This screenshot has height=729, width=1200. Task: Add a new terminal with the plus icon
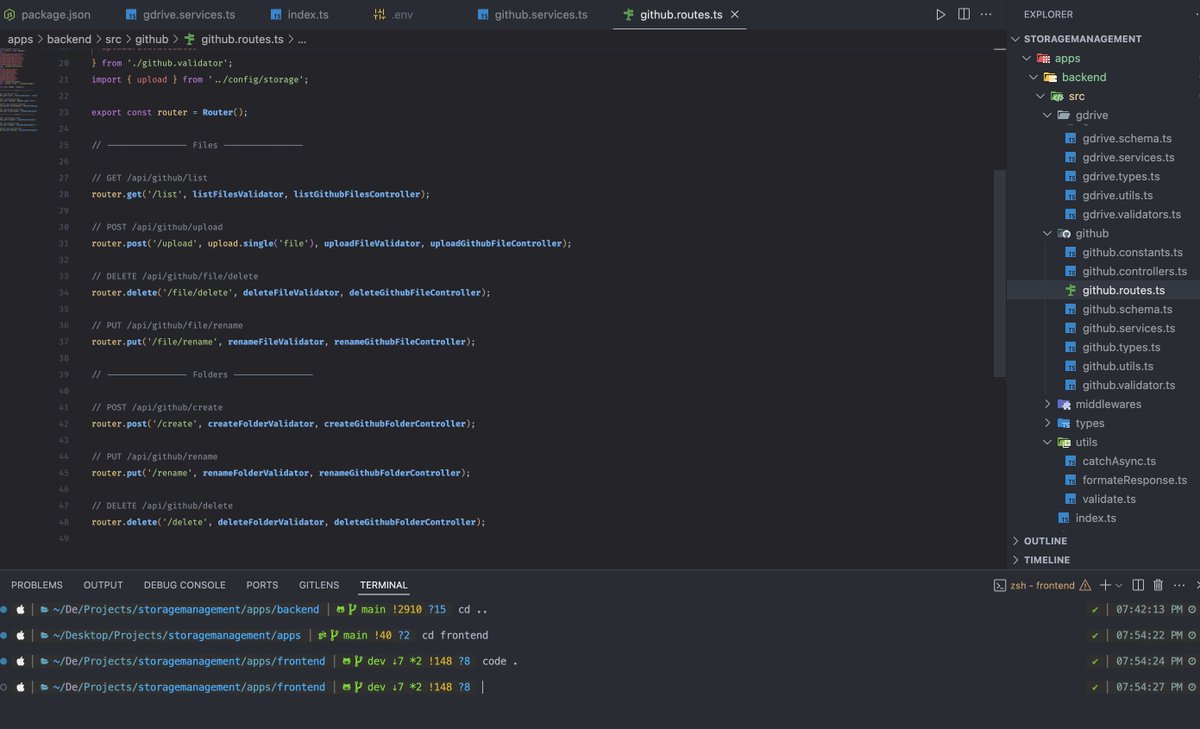[x=1105, y=585]
